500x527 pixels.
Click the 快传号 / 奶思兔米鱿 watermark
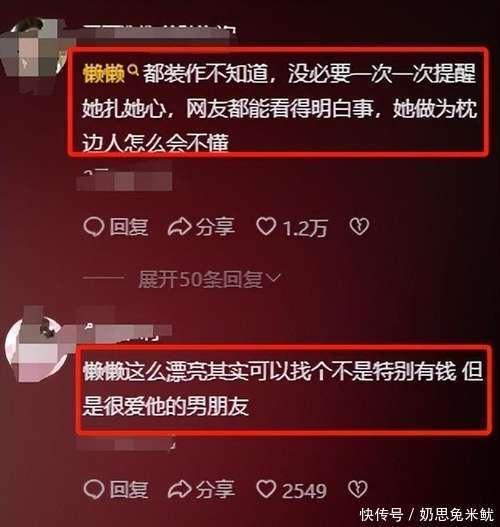tap(427, 515)
